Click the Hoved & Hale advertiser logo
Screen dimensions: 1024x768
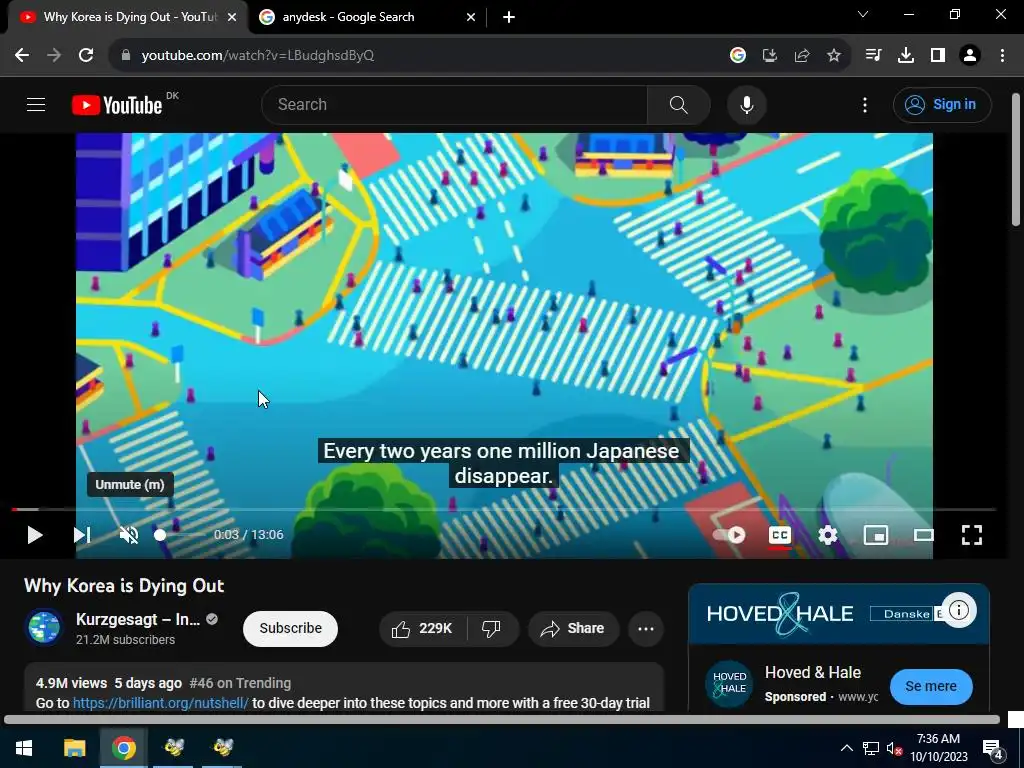[x=729, y=683]
